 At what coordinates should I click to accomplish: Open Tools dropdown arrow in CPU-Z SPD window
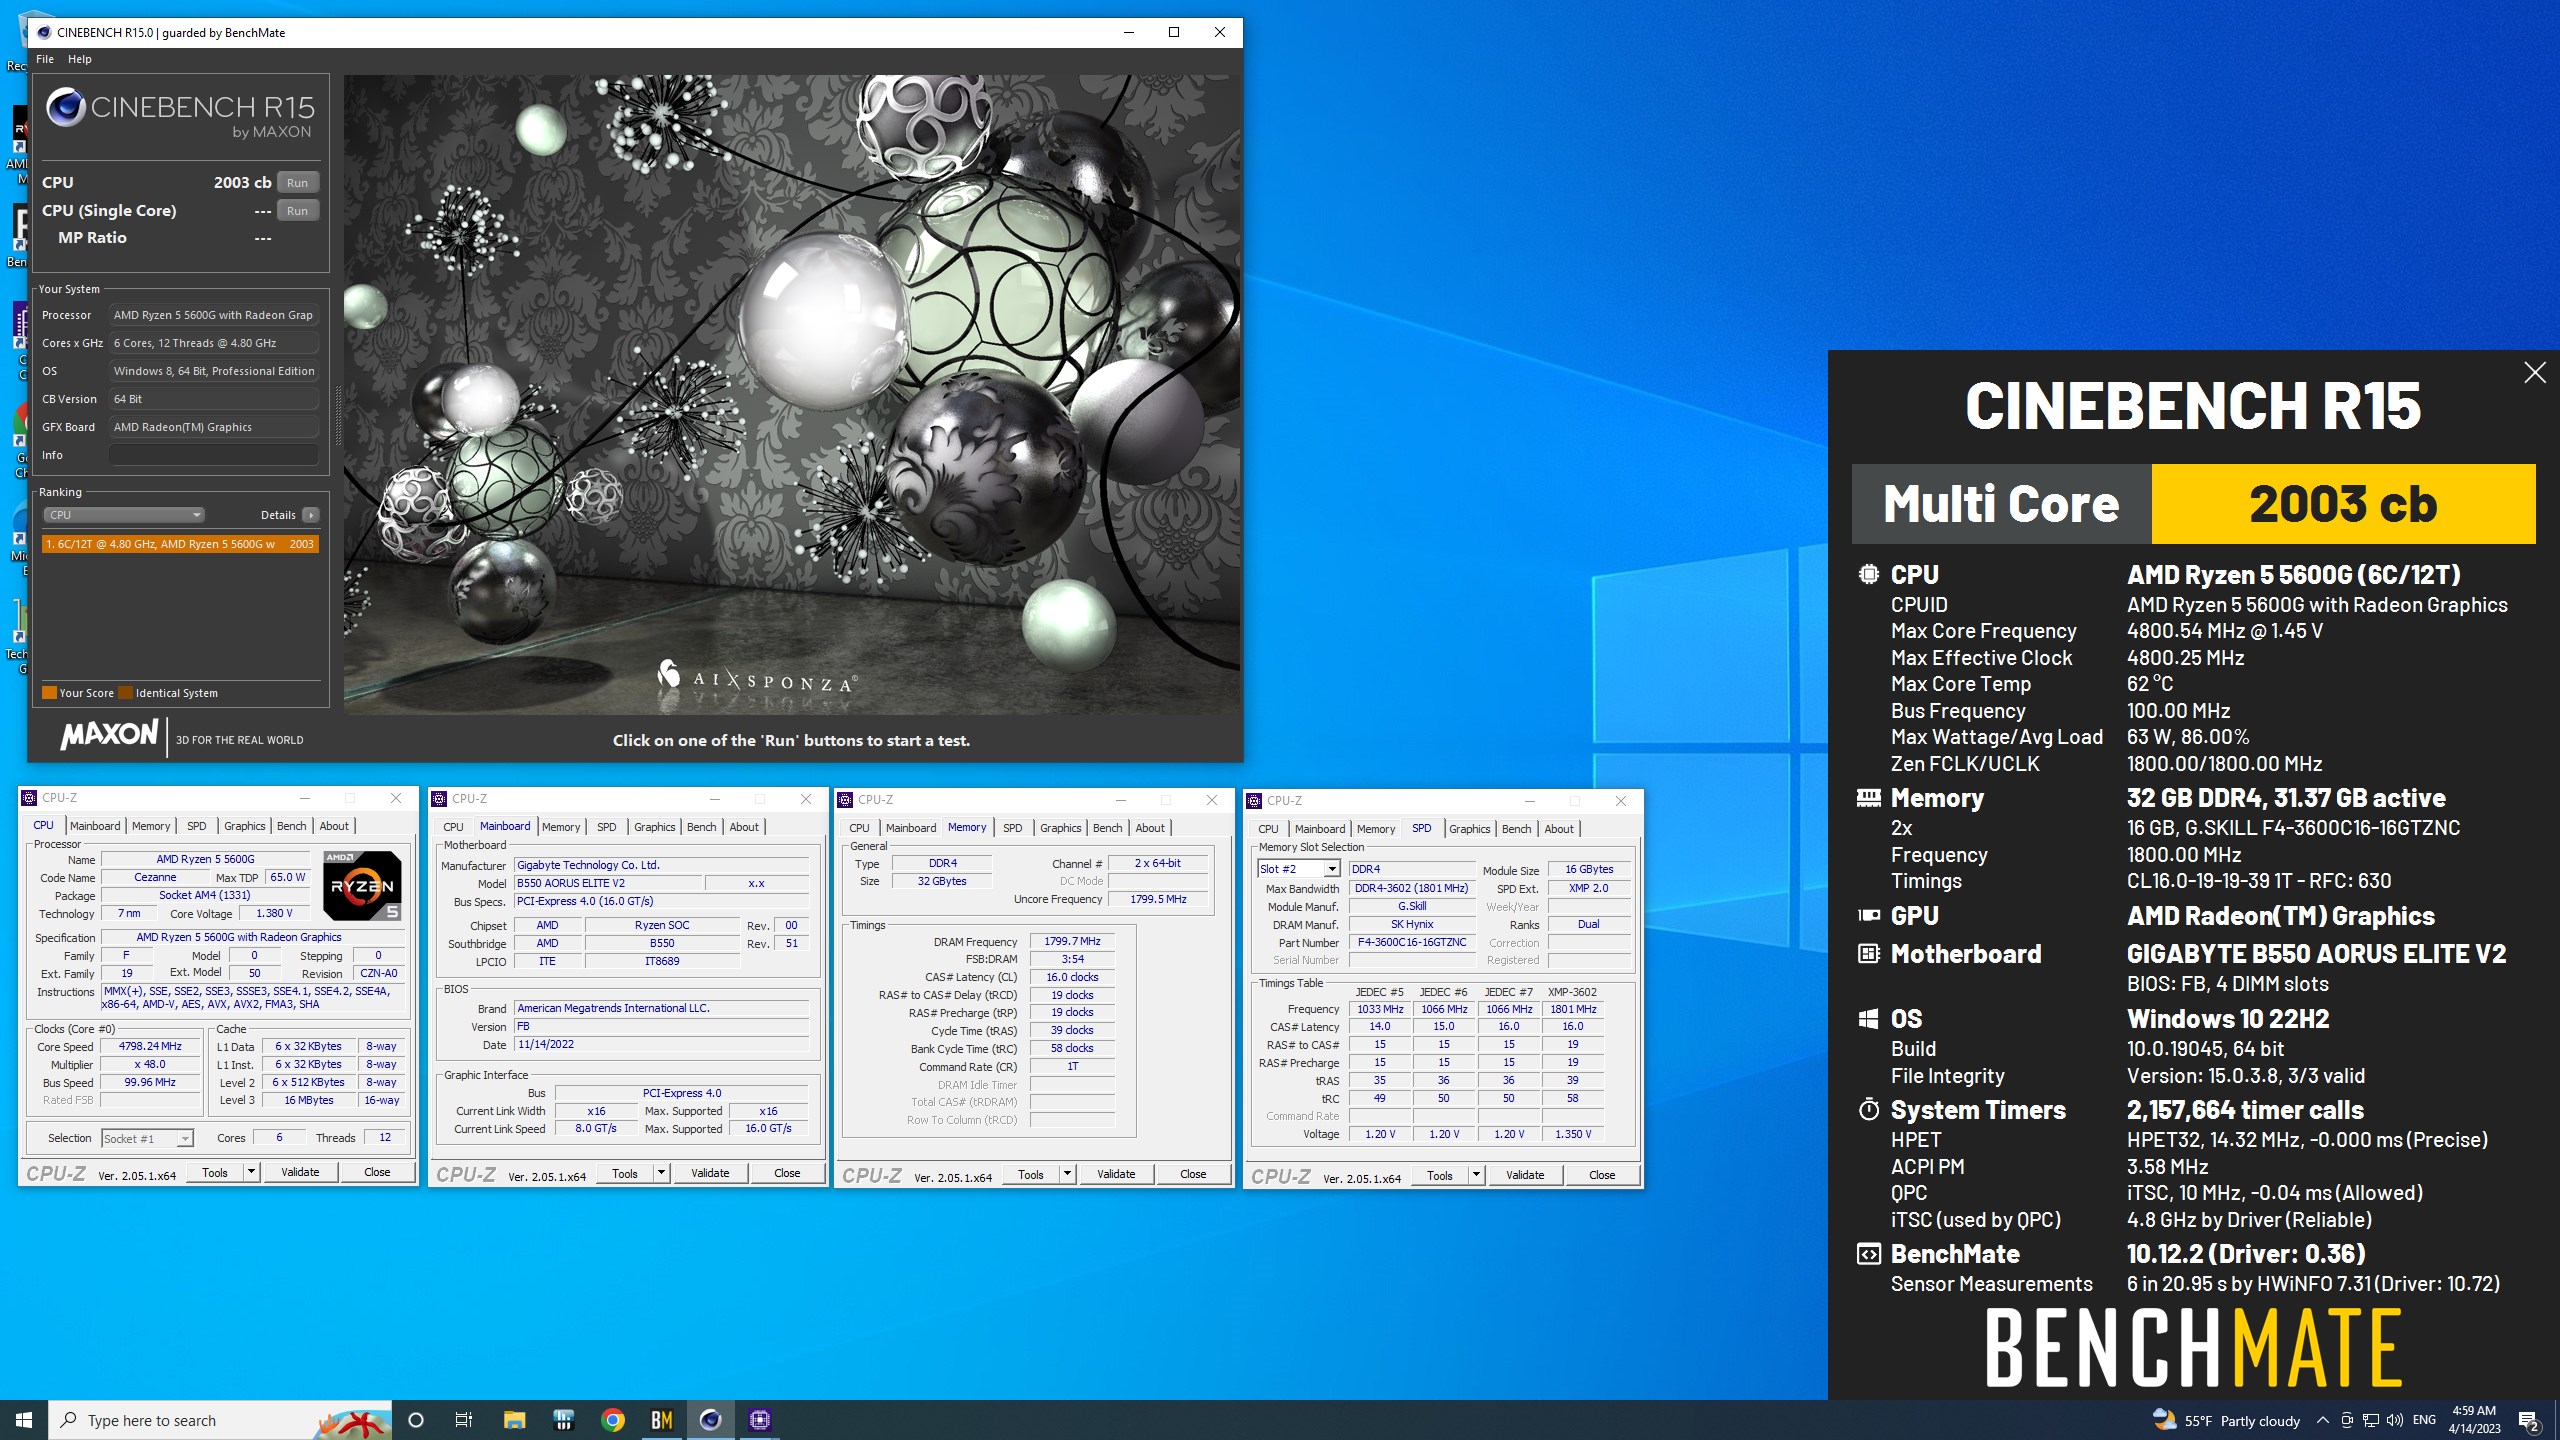[1476, 1175]
